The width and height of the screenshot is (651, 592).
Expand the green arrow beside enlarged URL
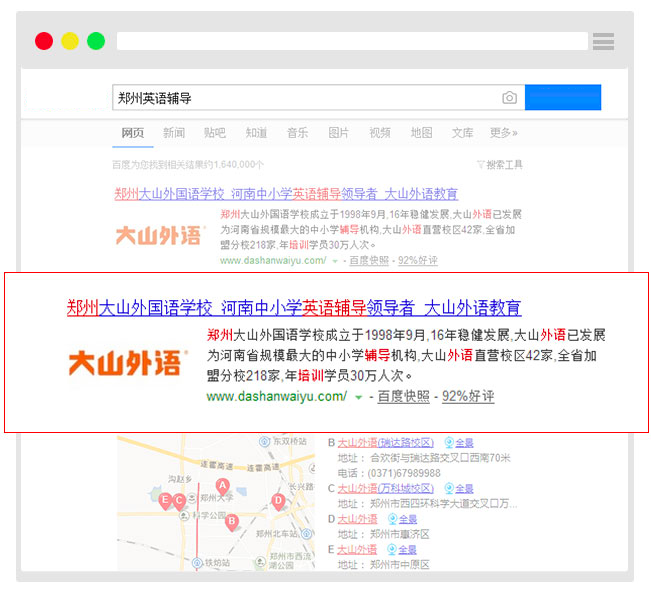(x=358, y=398)
